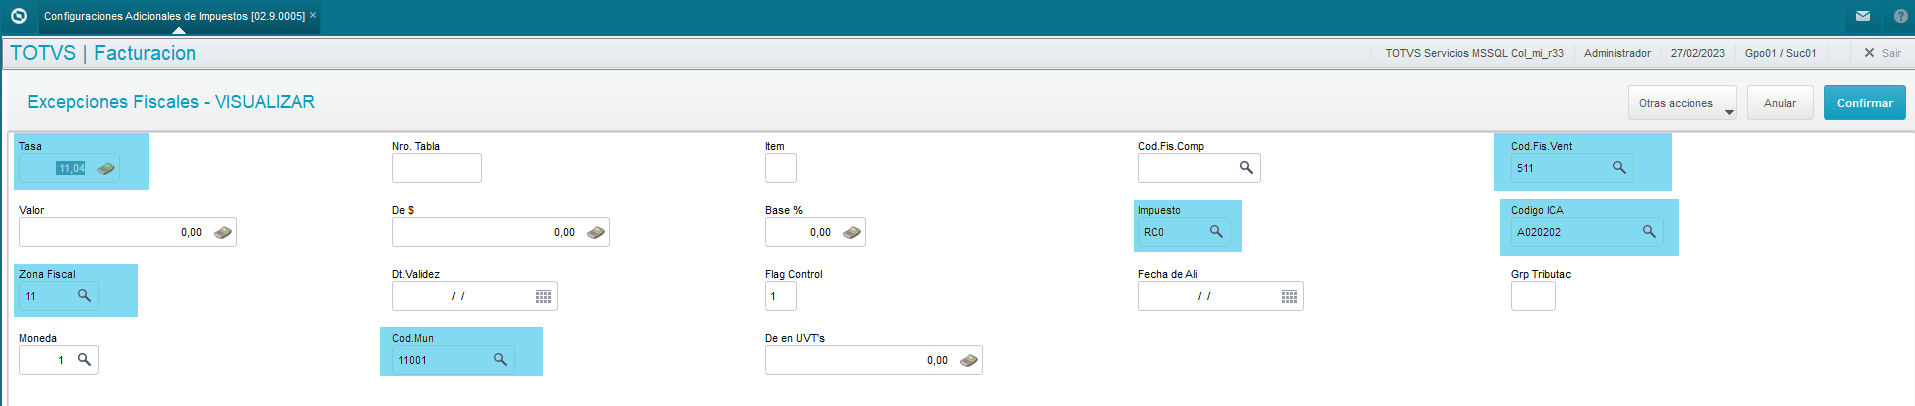Click the Moneda input field

58,360
